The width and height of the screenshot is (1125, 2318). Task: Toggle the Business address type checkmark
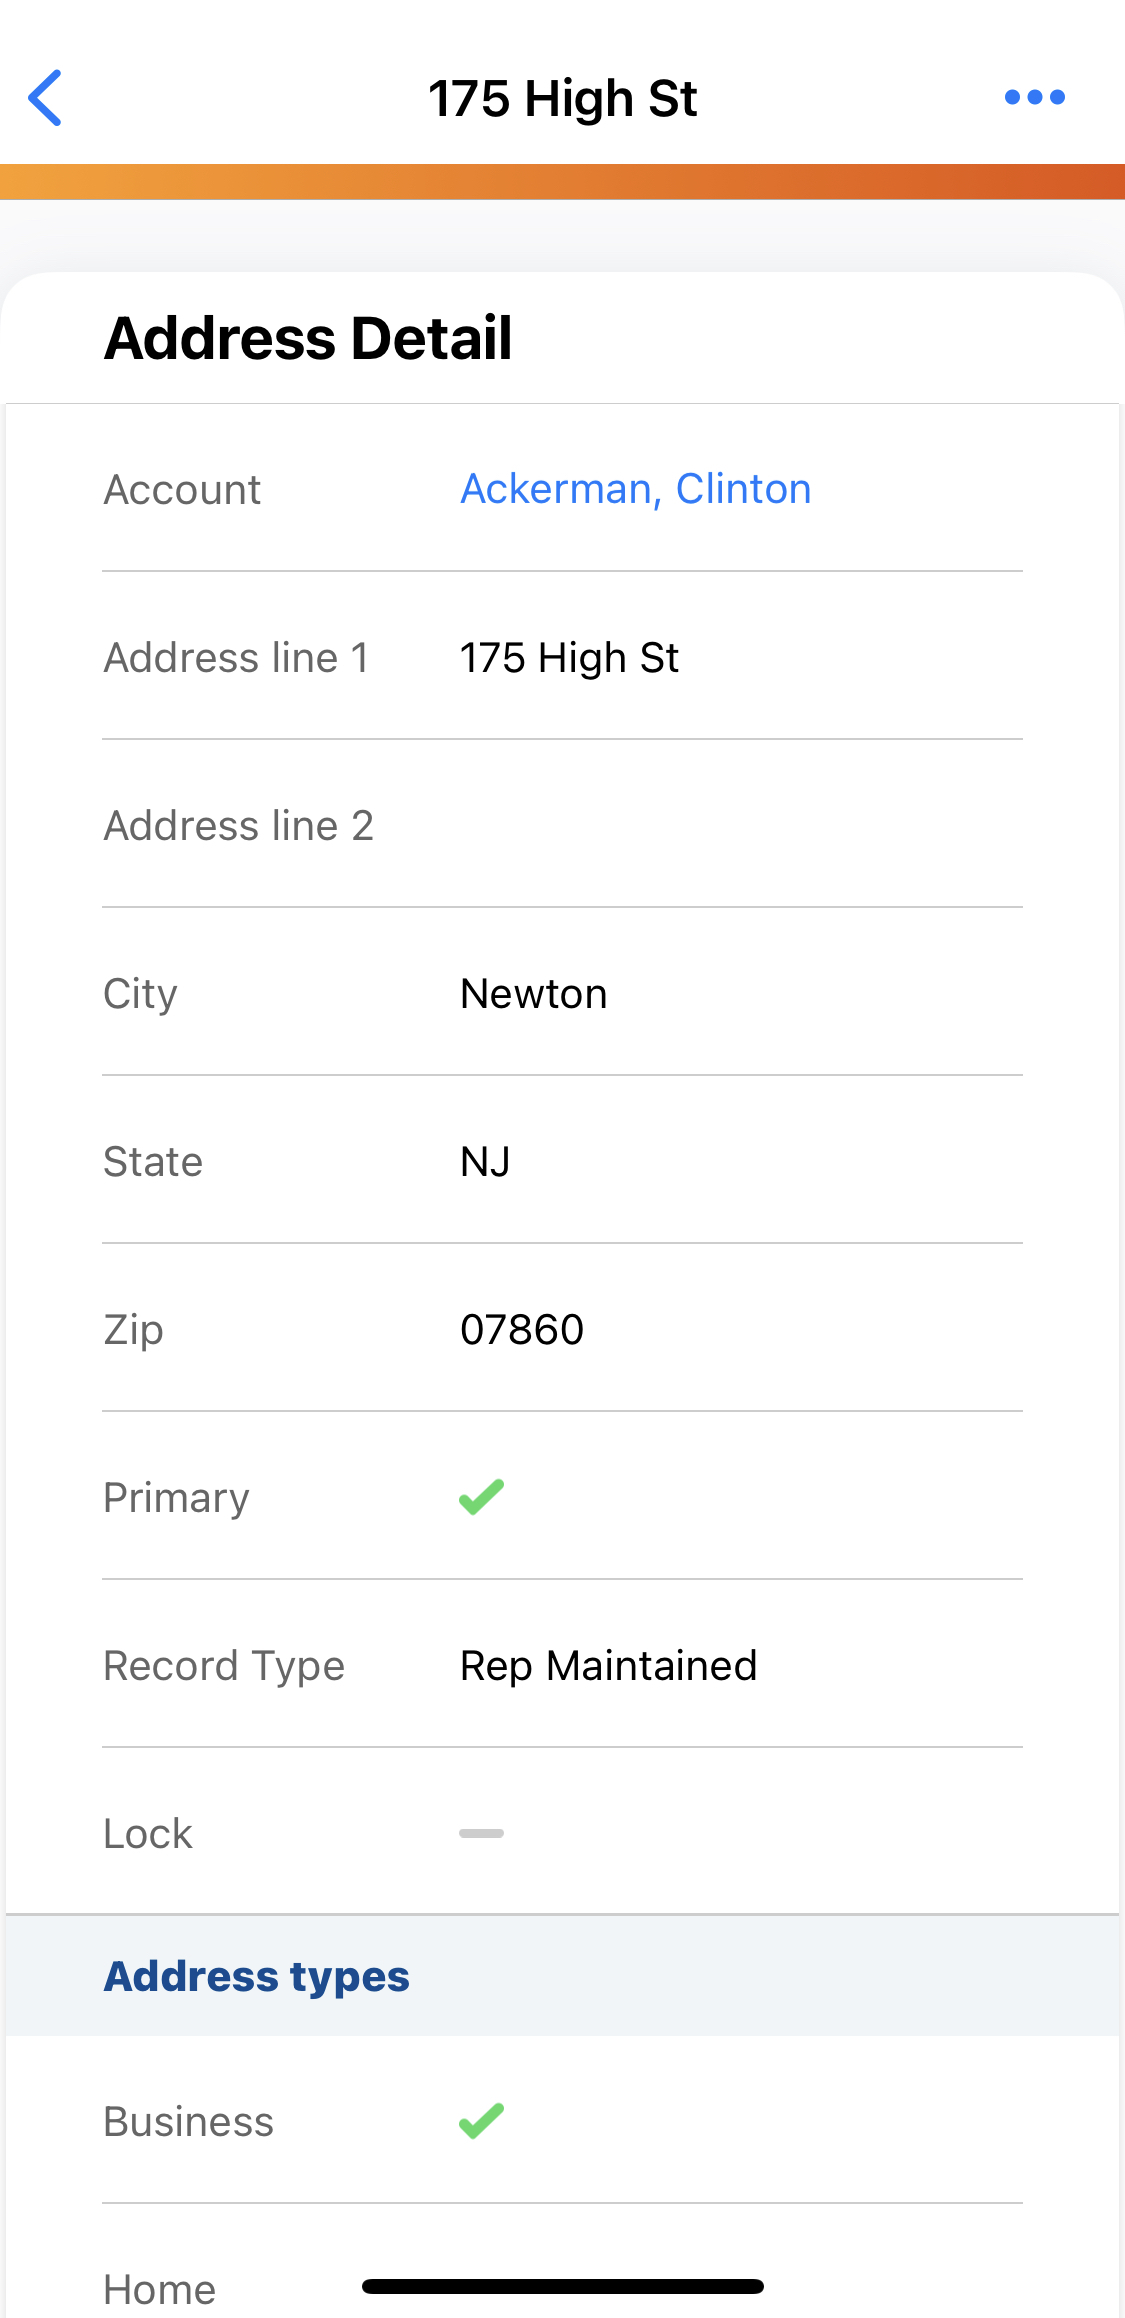tap(481, 2121)
